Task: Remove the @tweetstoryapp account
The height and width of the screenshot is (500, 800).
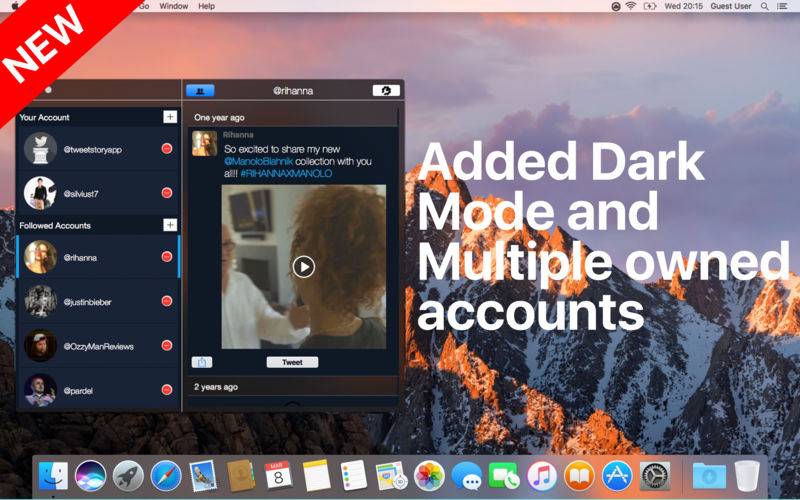Action: click(167, 148)
